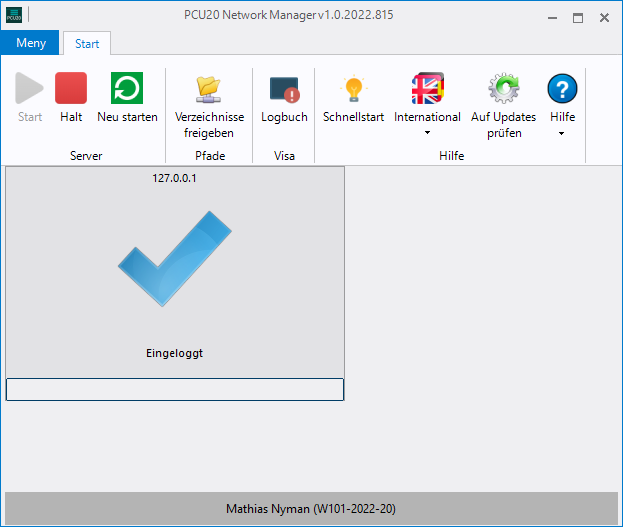Click the PCU20 app icon in title bar
Screen dimensions: 623x527
[14, 17]
